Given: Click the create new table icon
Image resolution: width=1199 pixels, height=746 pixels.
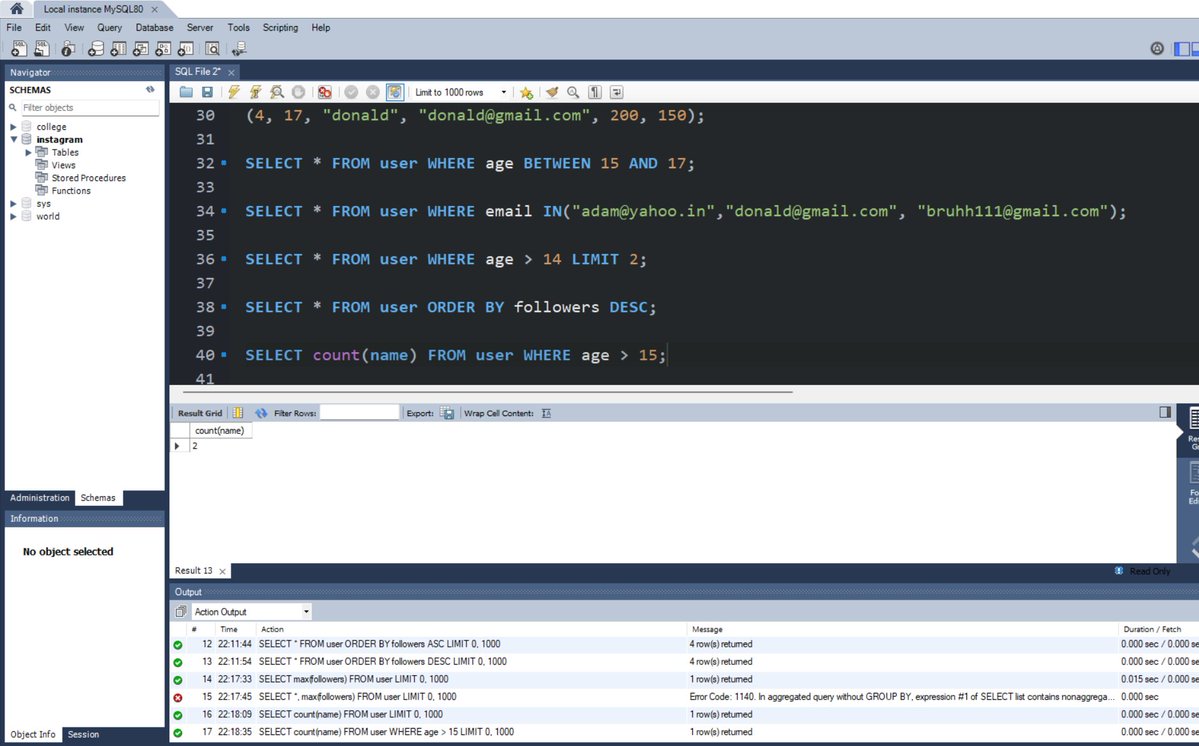Looking at the screenshot, I should click(x=118, y=49).
